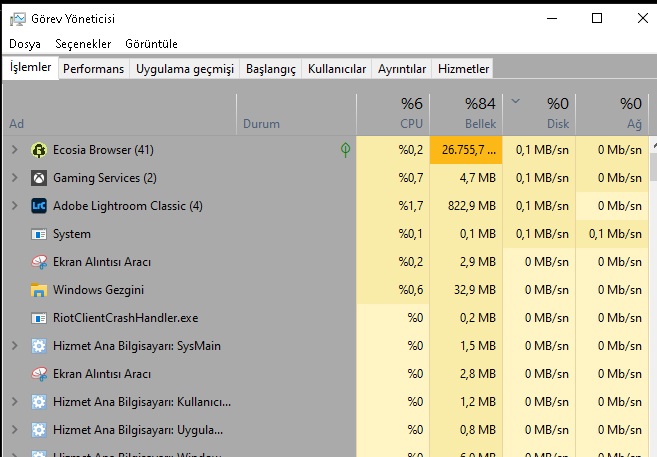Click the %1,7 CPU value of Lightroom
This screenshot has width=657, height=457.
411,206
